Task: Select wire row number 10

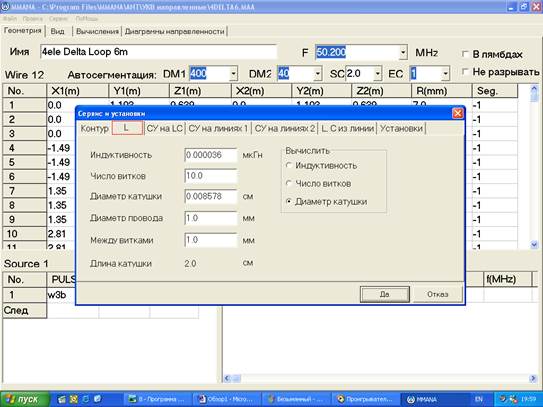Action: click(24, 234)
